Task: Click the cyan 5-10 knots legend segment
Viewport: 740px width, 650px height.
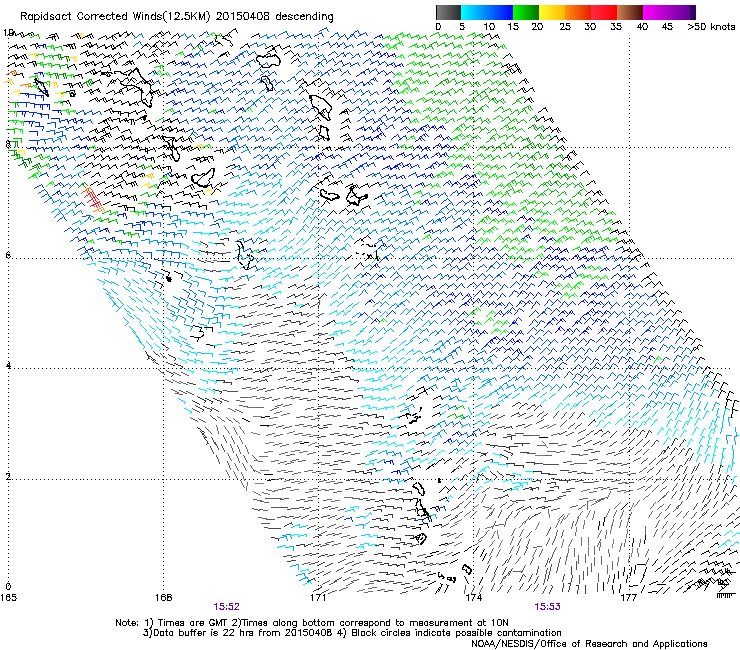Action: pos(474,12)
